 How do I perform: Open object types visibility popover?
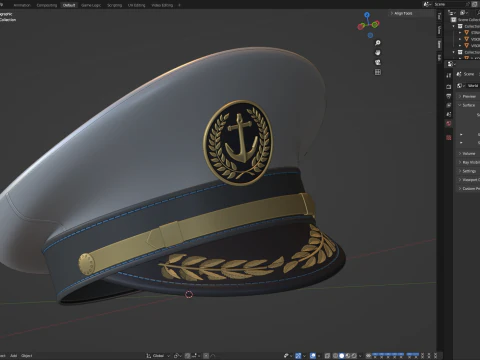click(287, 355)
